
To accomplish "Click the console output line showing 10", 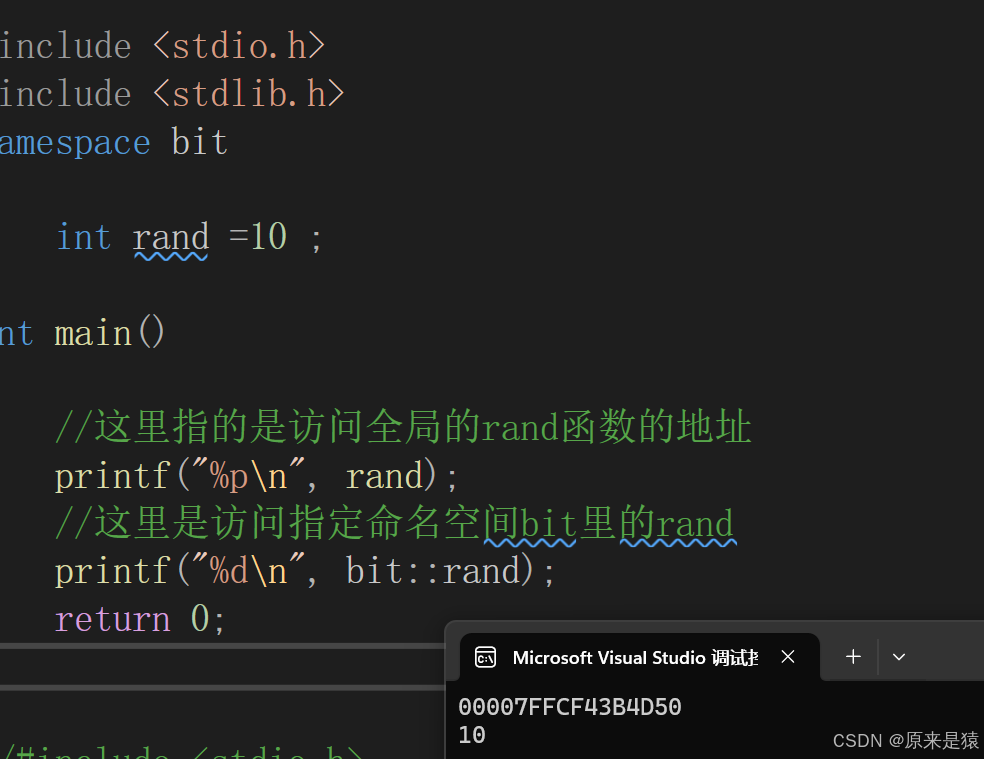I will point(472,735).
